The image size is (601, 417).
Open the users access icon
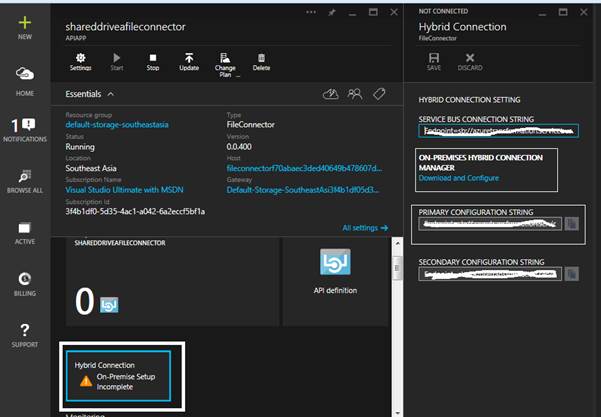[x=355, y=94]
